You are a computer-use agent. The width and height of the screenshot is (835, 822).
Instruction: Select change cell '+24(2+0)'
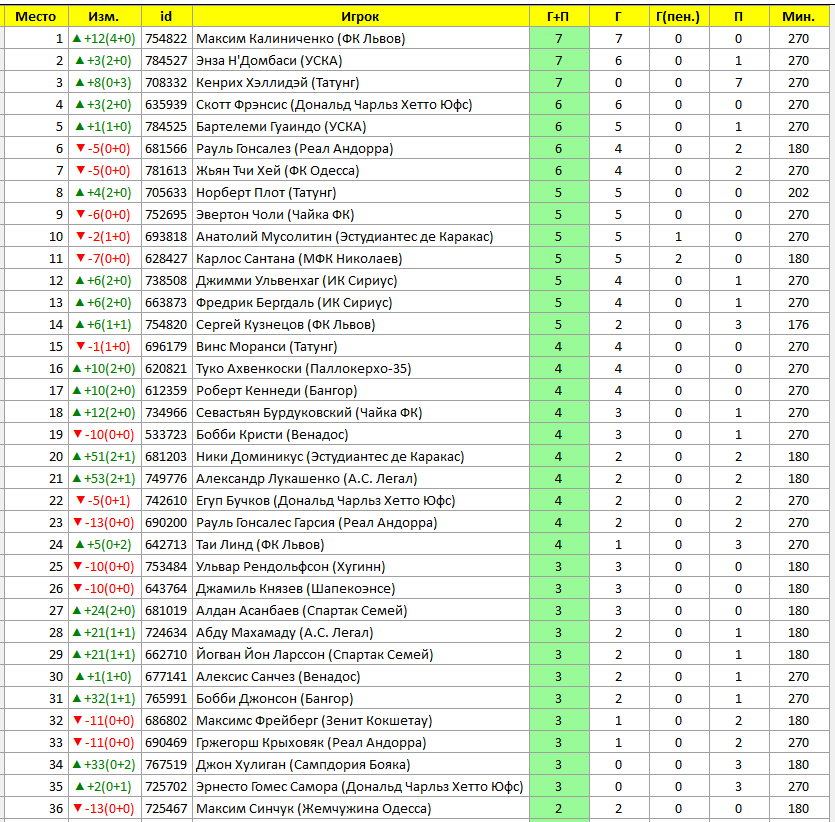104,611
